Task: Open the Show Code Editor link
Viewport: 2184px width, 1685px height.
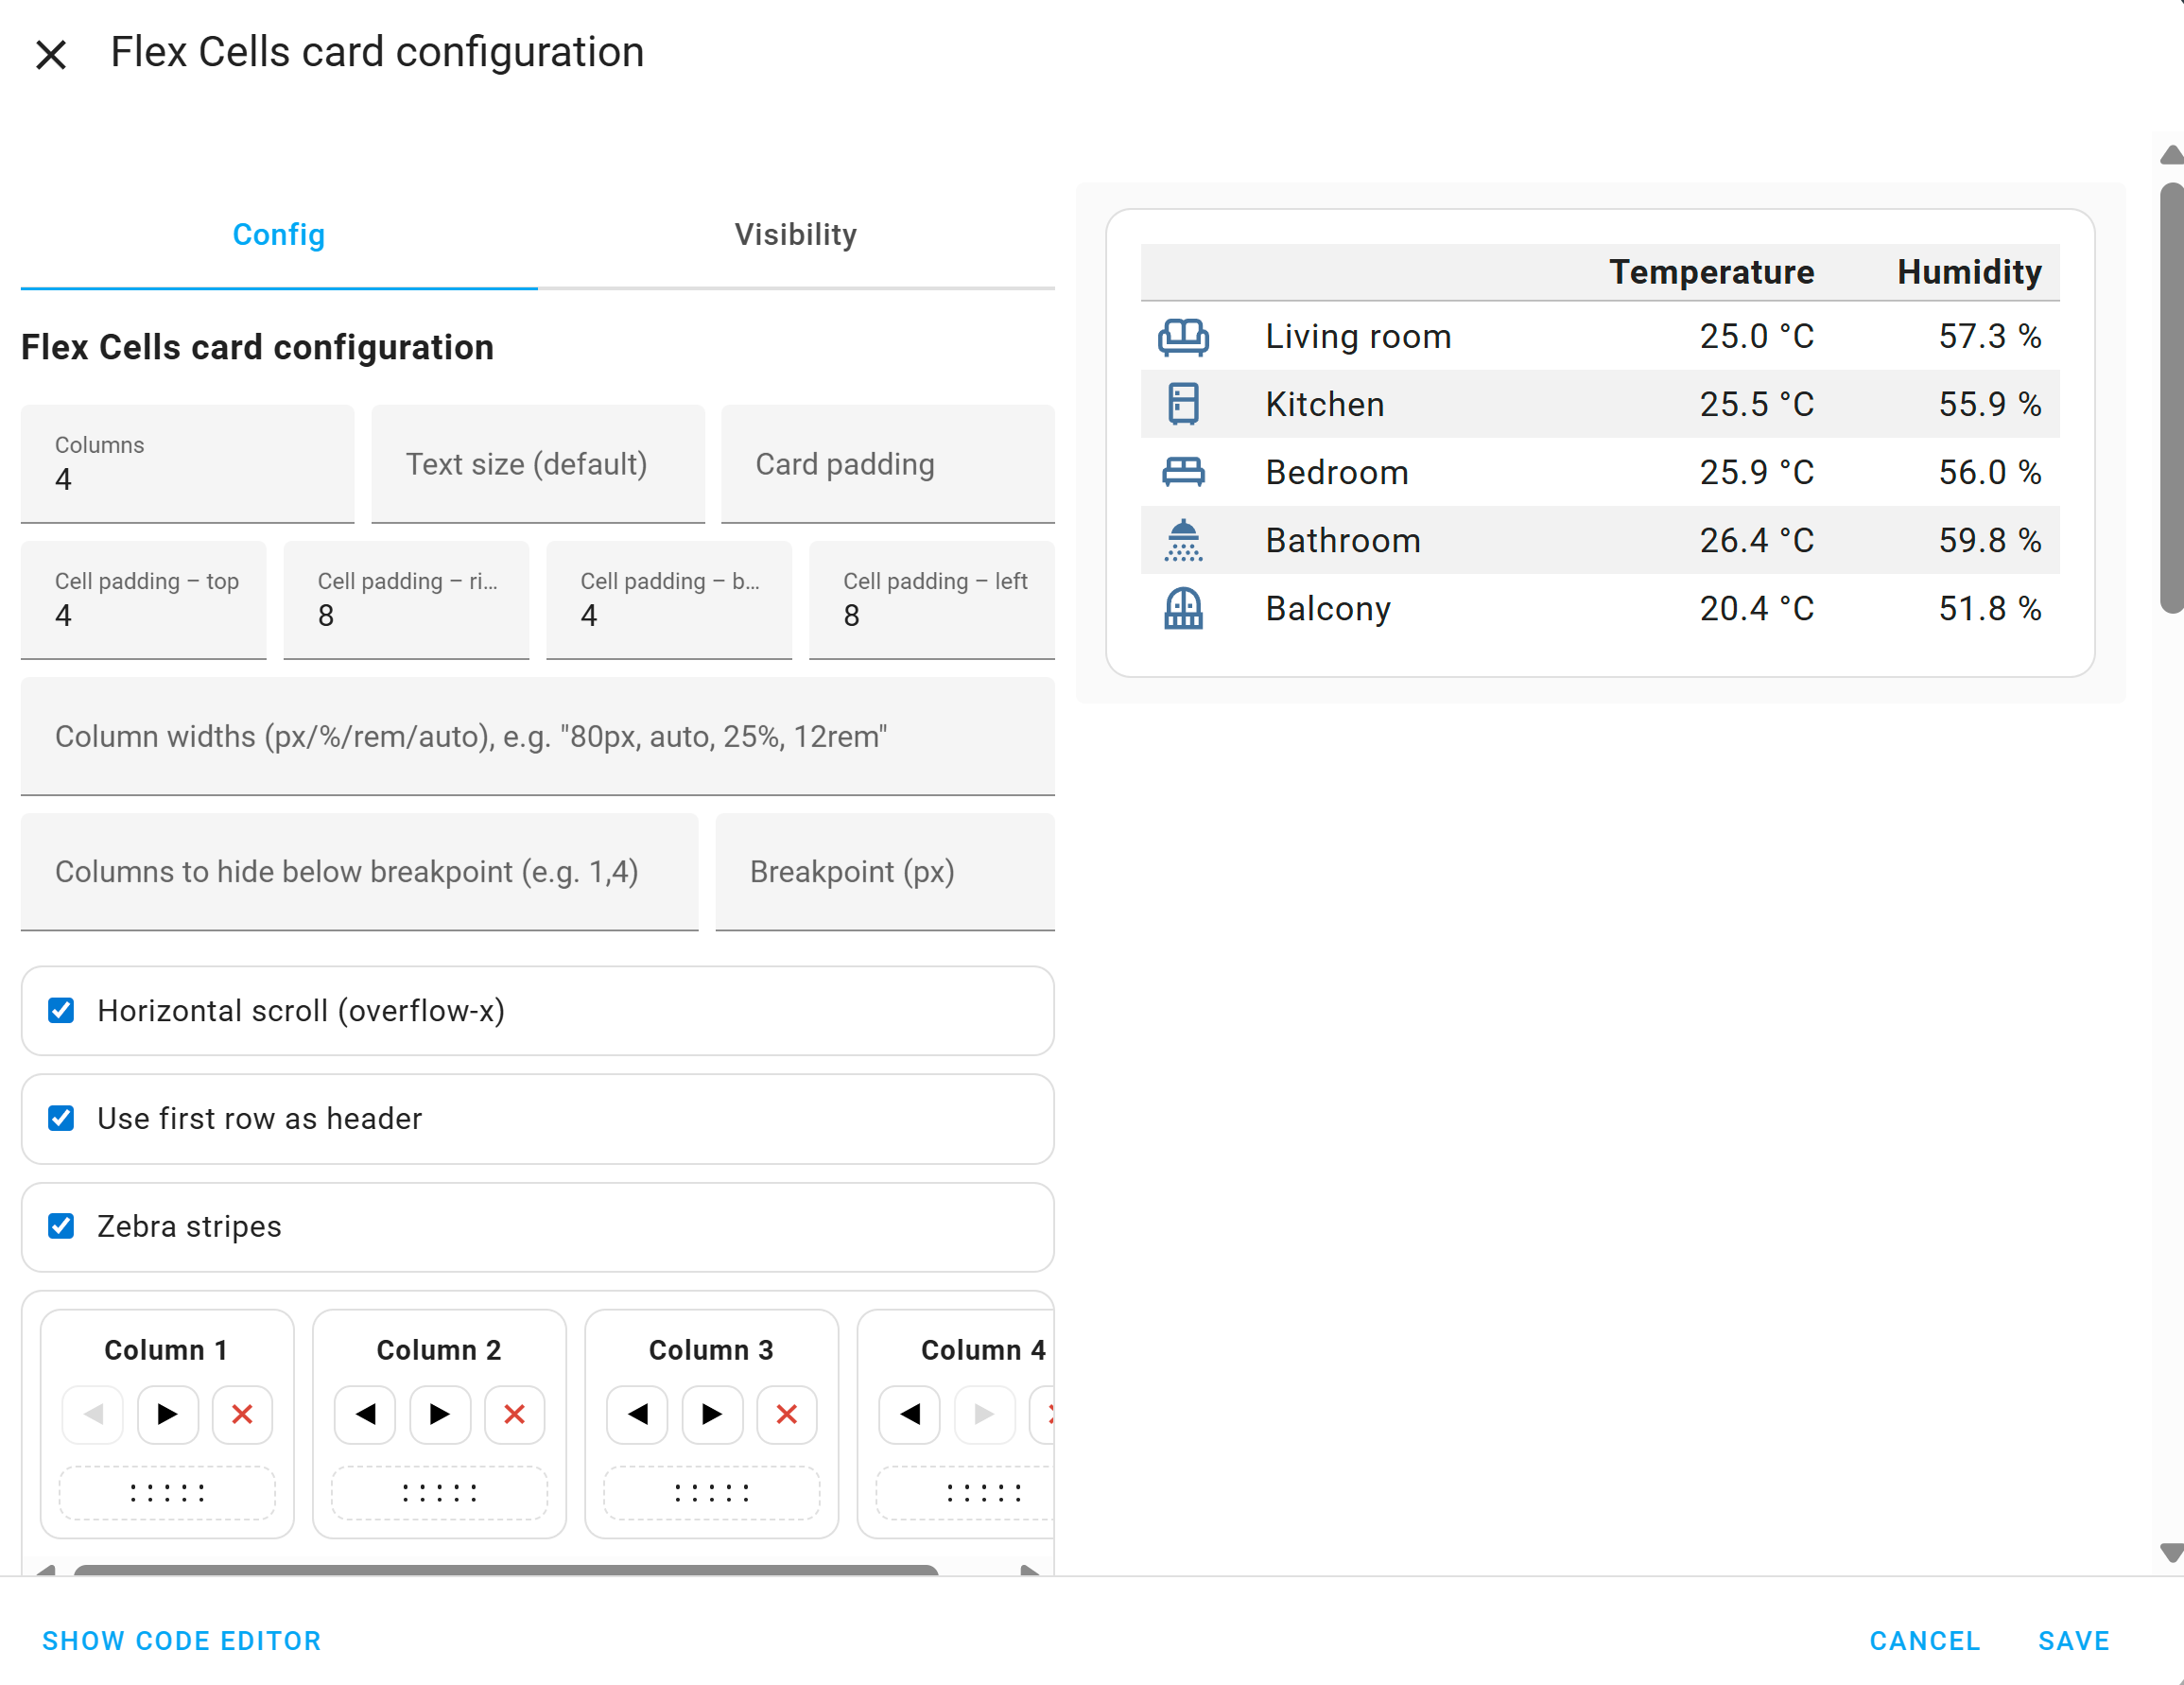Action: 181,1640
